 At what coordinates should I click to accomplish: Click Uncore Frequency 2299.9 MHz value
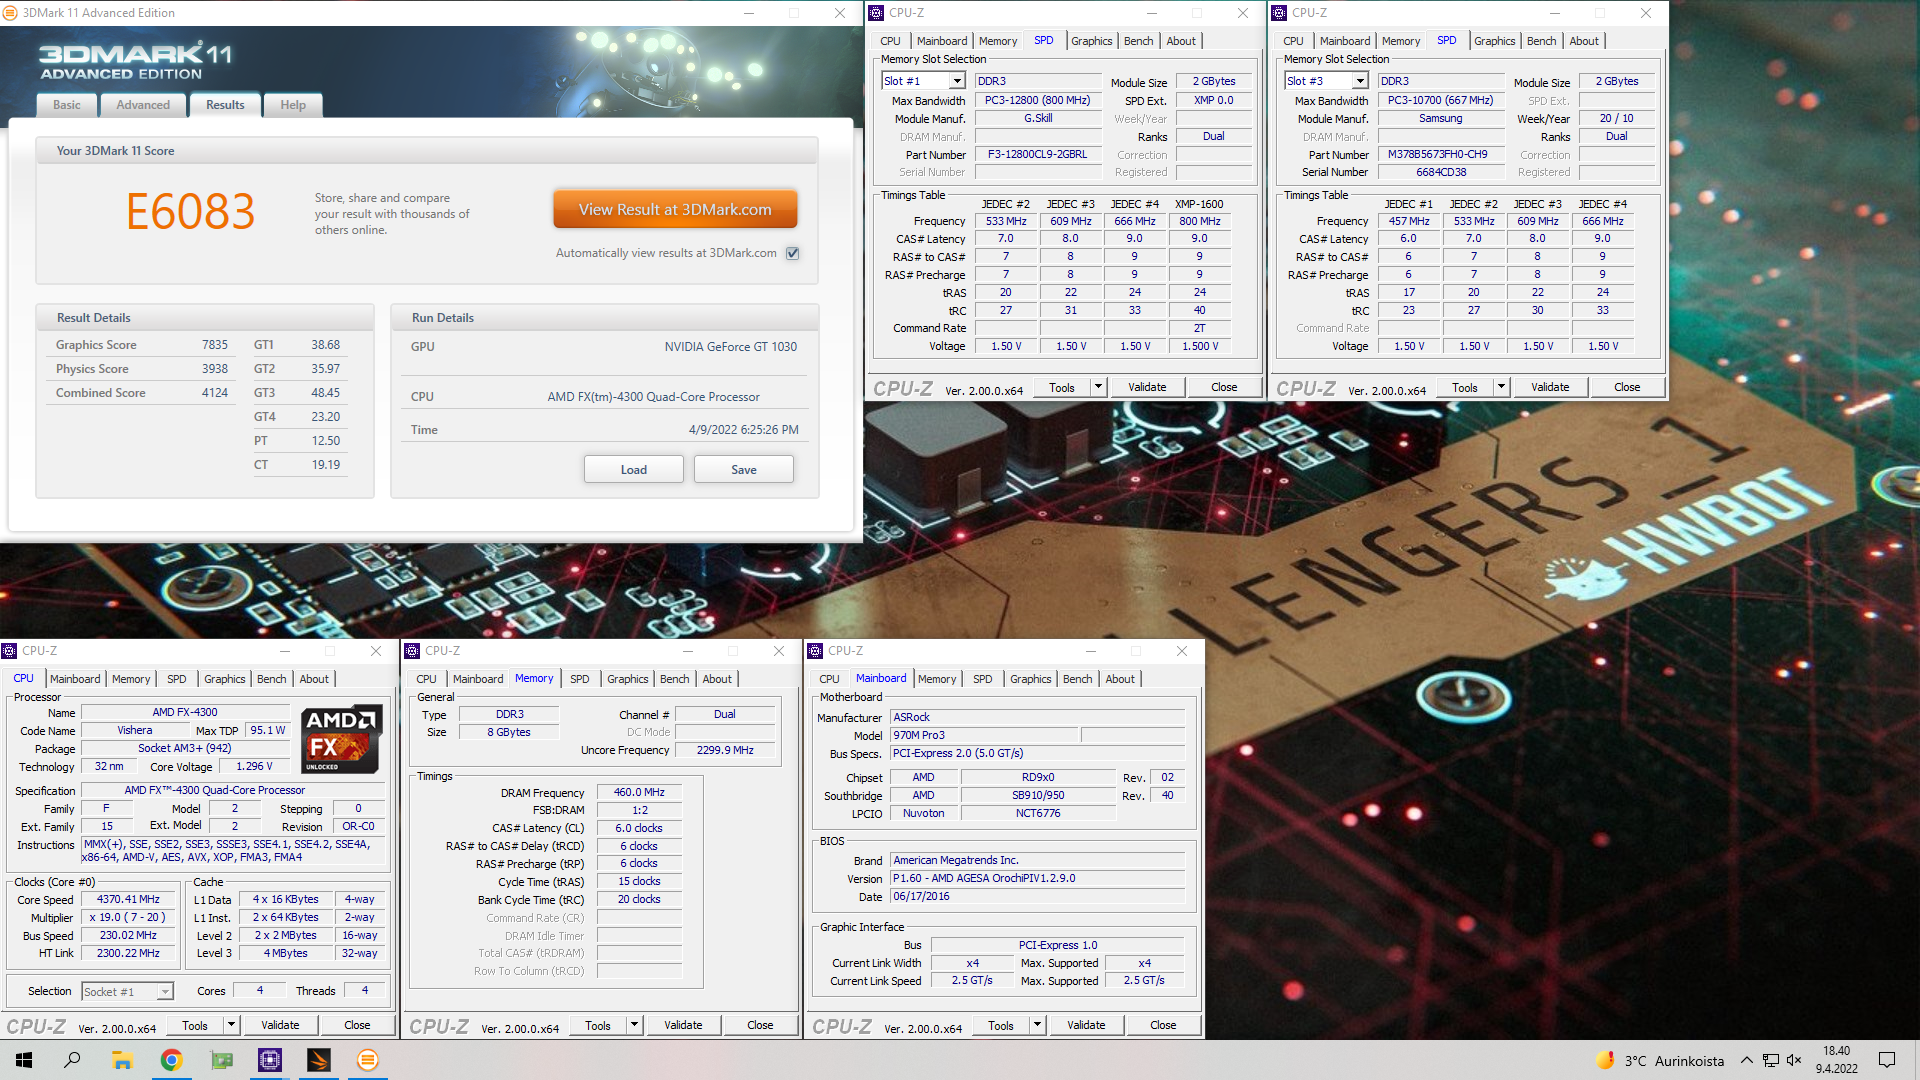[725, 751]
